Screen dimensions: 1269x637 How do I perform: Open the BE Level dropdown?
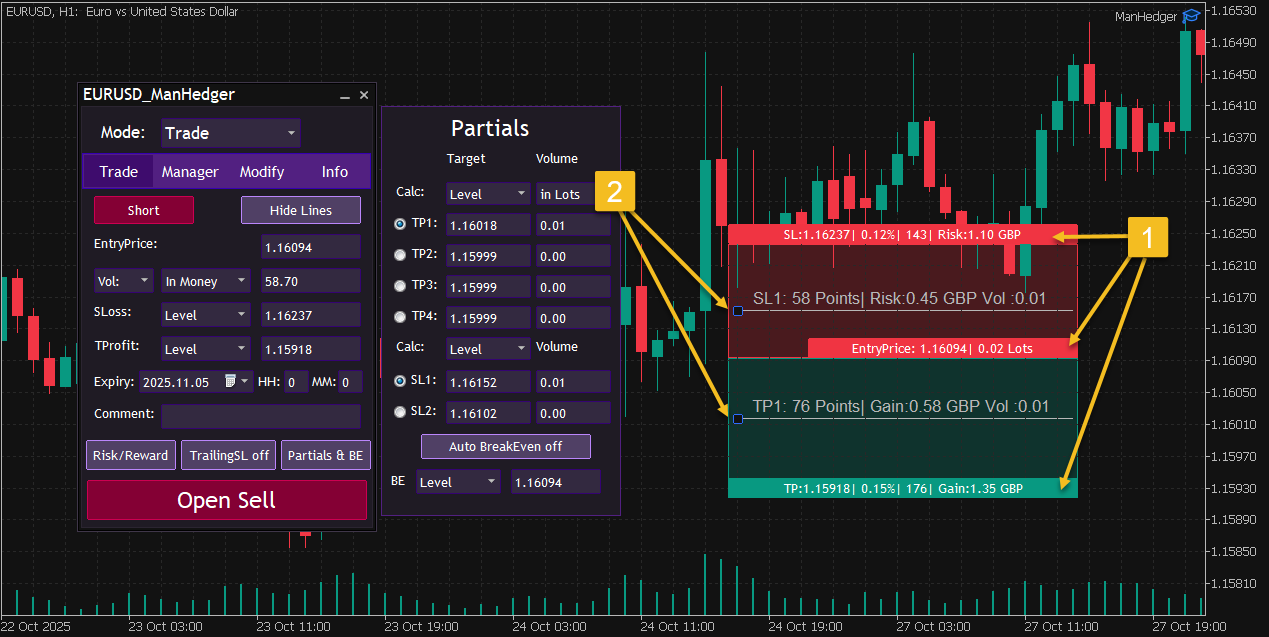[458, 481]
